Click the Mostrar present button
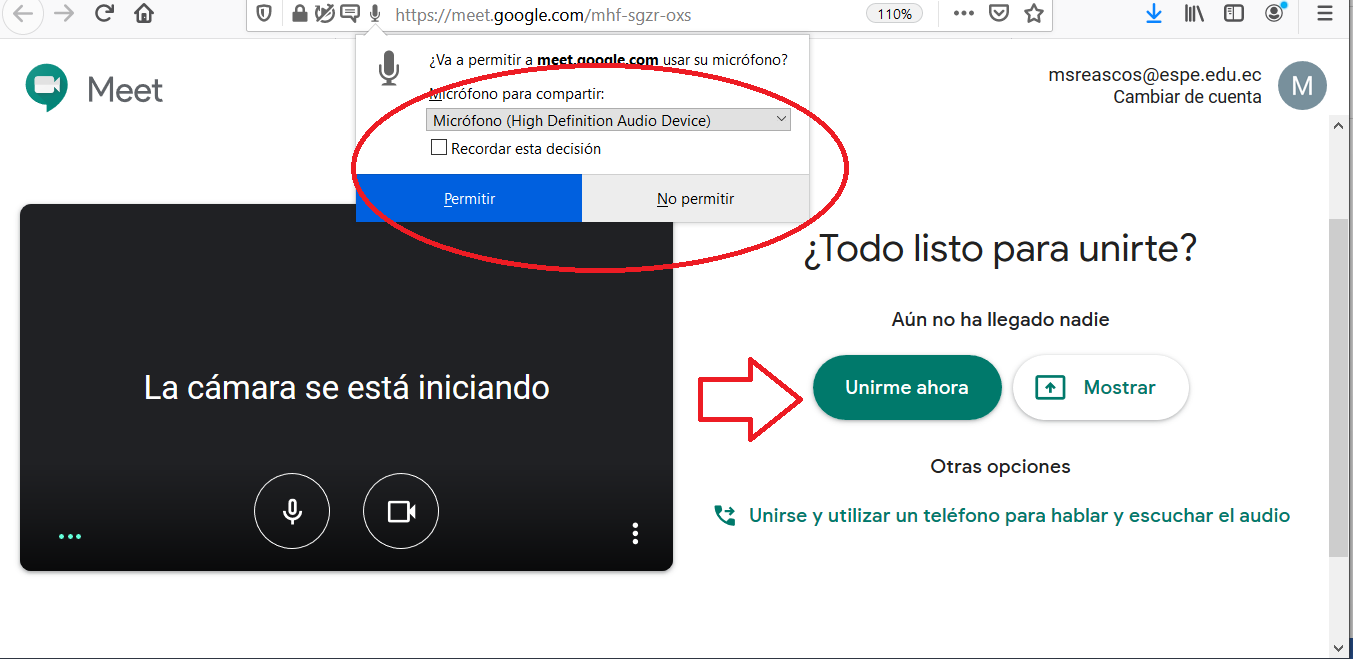This screenshot has width=1353, height=659. click(1100, 387)
